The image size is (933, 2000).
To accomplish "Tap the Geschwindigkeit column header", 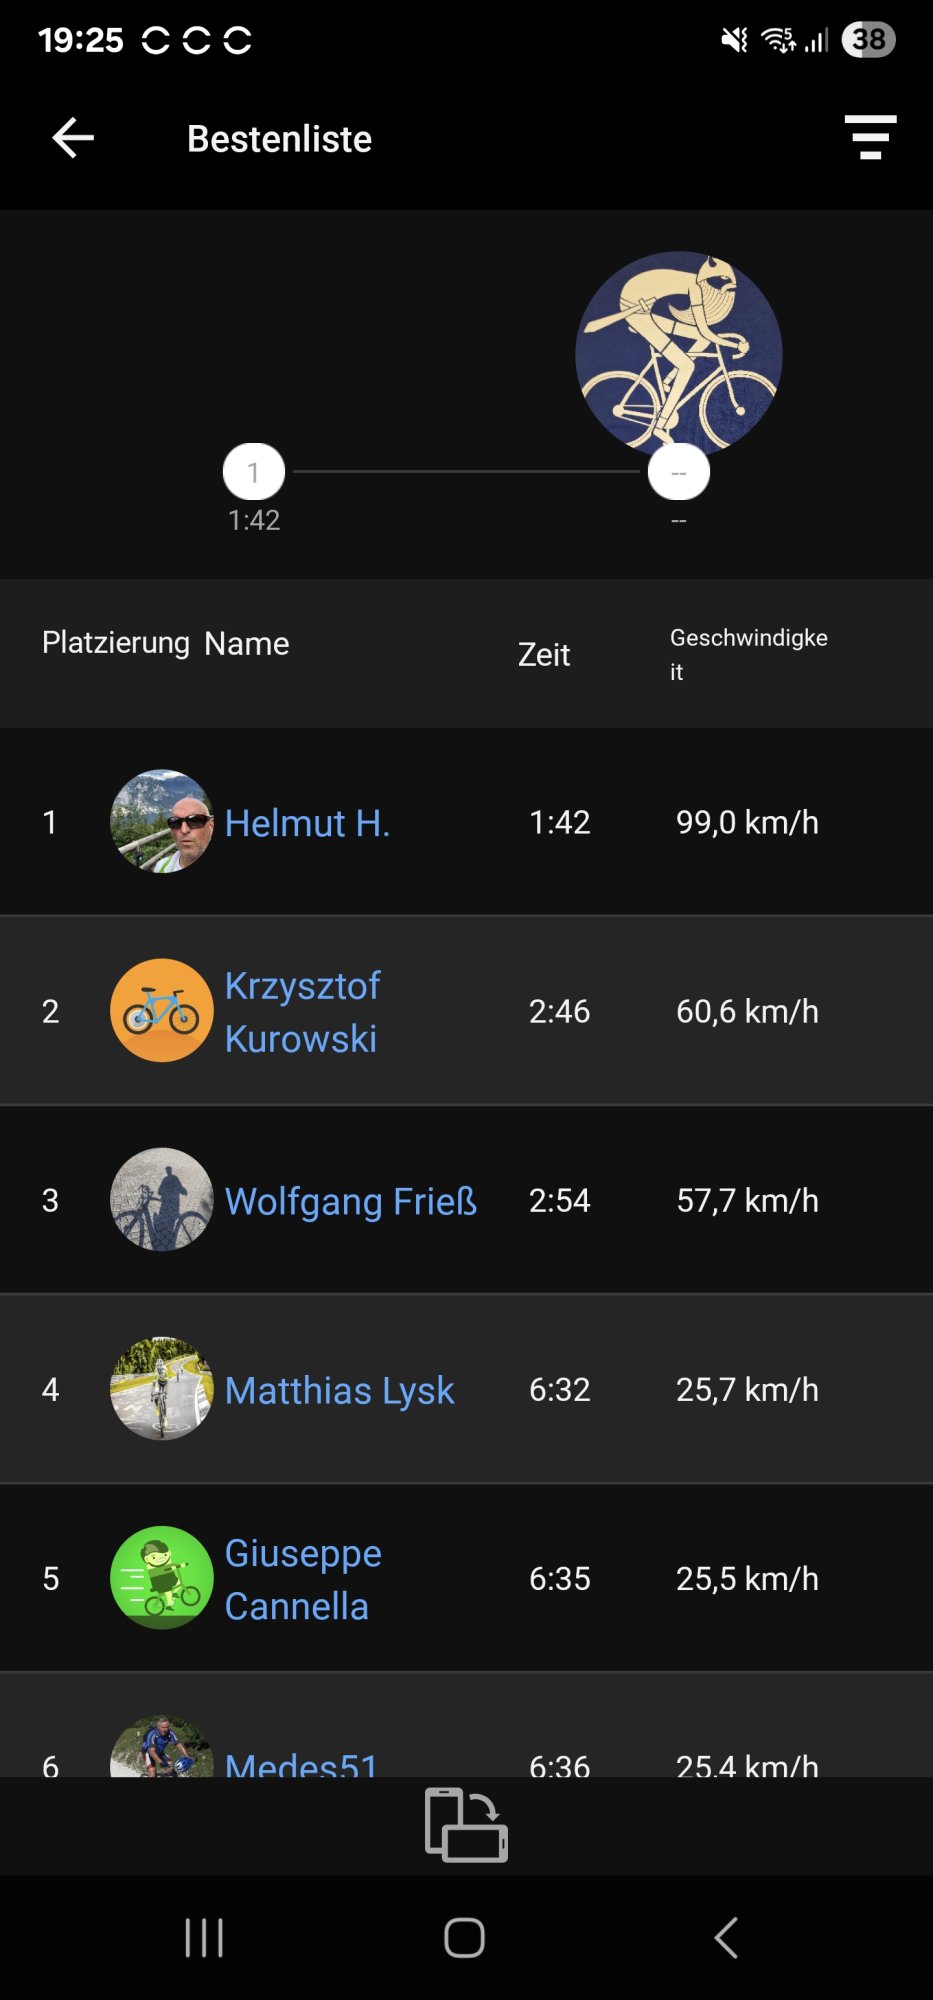I will (x=748, y=654).
